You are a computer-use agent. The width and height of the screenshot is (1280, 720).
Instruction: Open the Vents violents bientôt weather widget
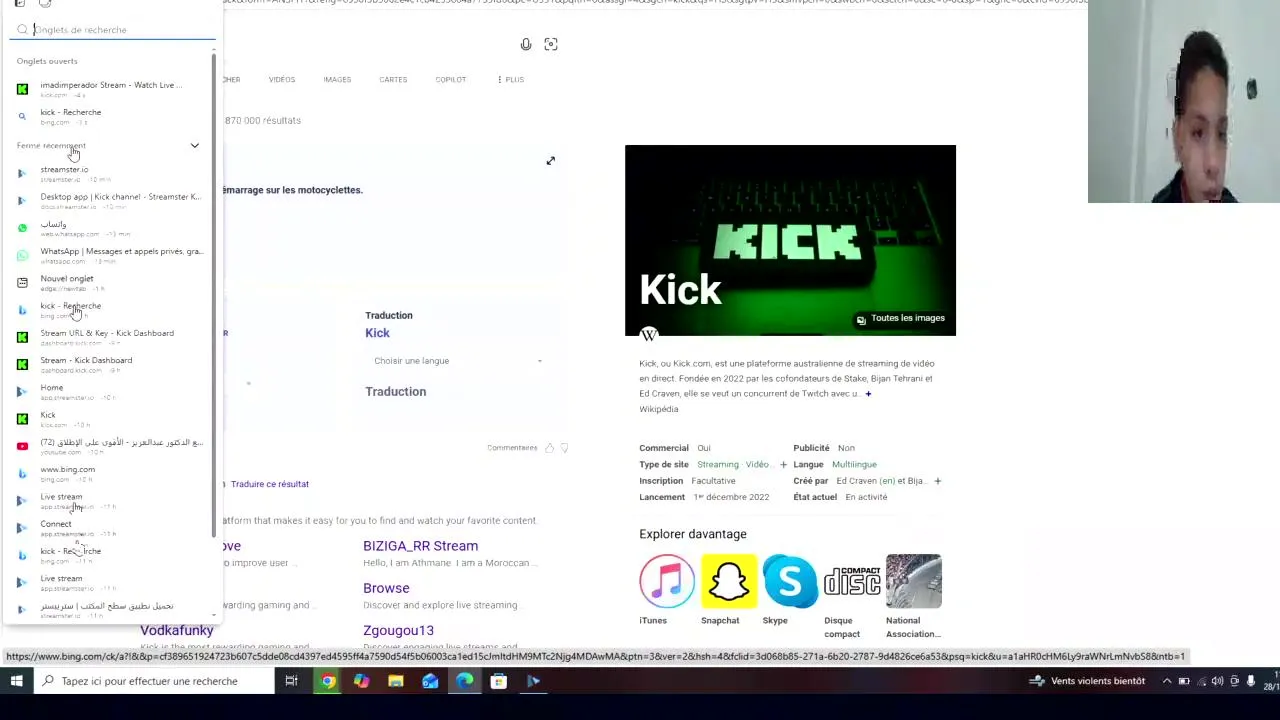pyautogui.click(x=1087, y=681)
